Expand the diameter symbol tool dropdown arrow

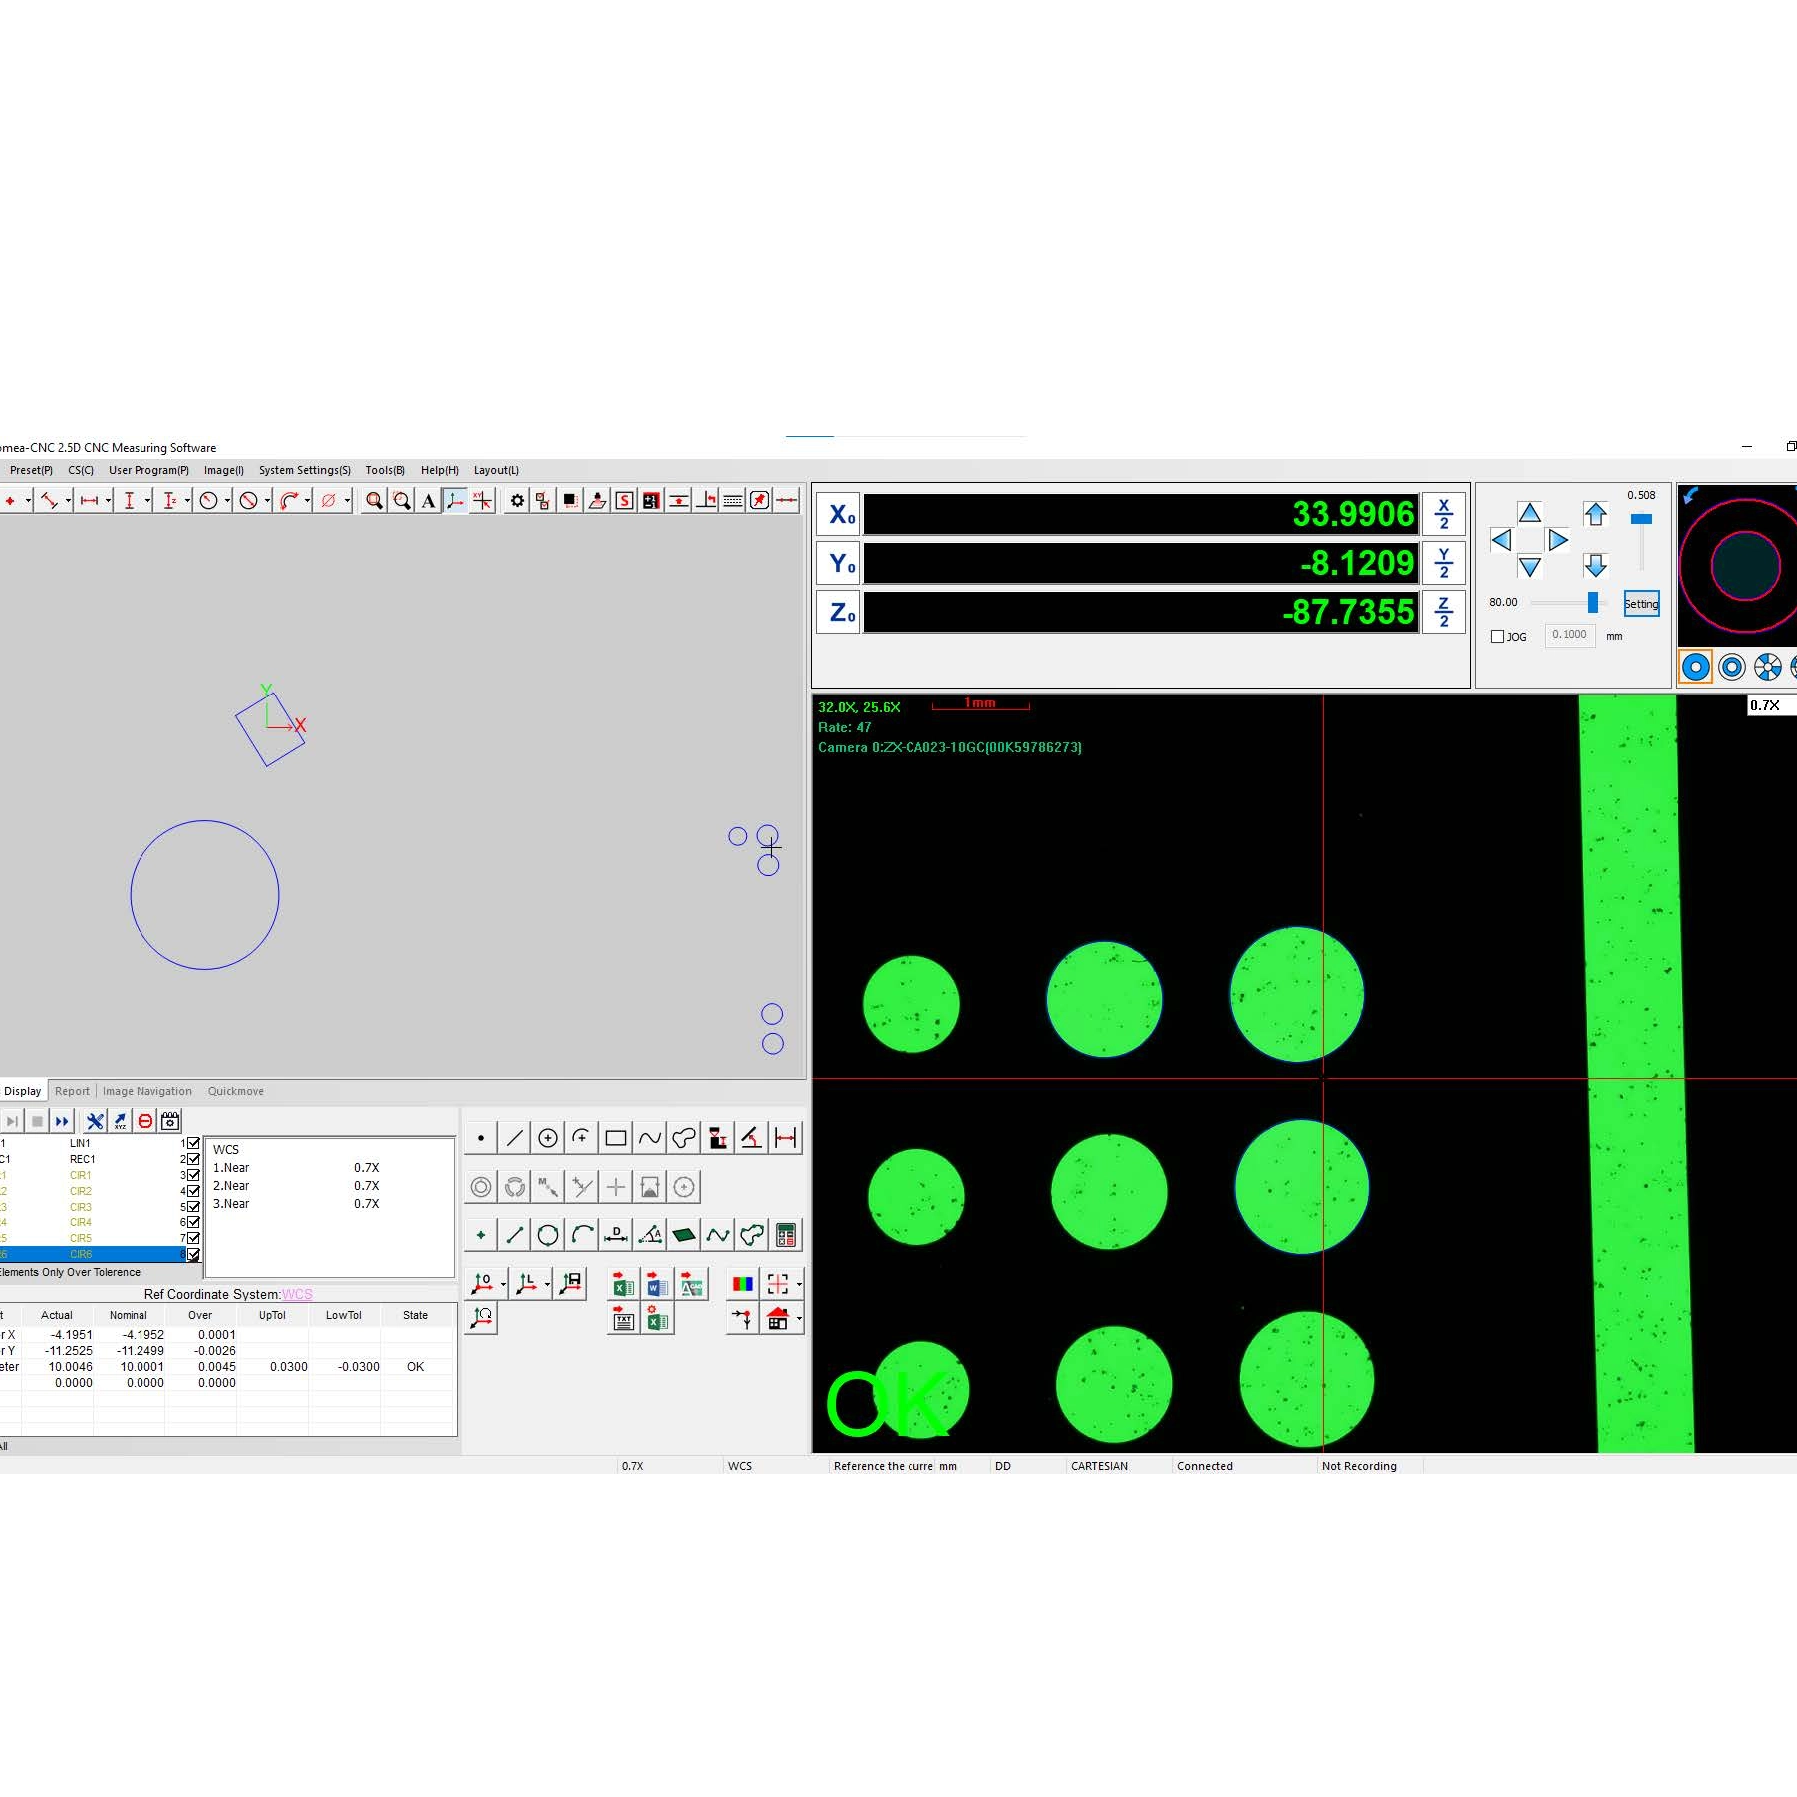347,501
